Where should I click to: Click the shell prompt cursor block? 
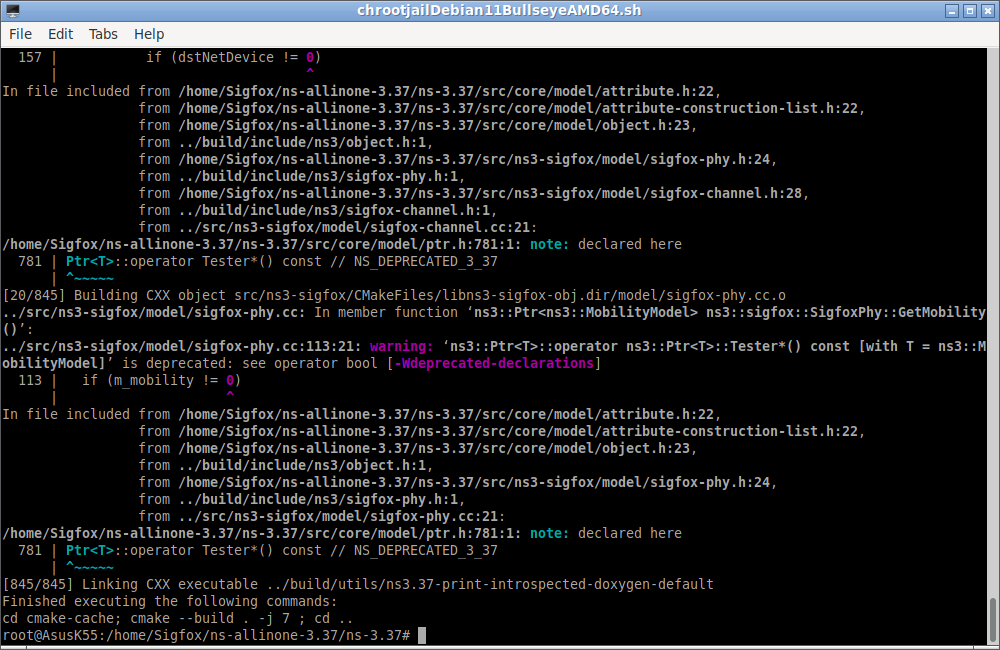click(x=422, y=635)
